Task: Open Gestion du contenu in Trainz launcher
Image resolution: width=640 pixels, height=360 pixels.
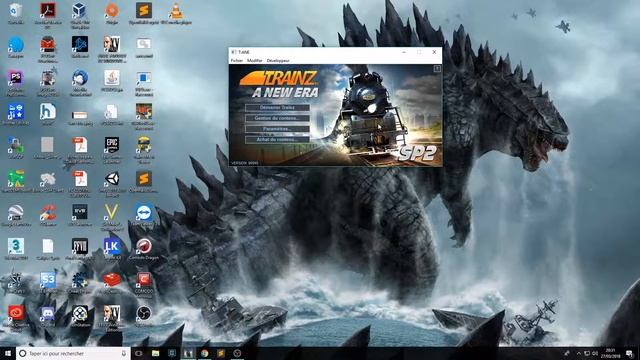Action: coord(277,118)
